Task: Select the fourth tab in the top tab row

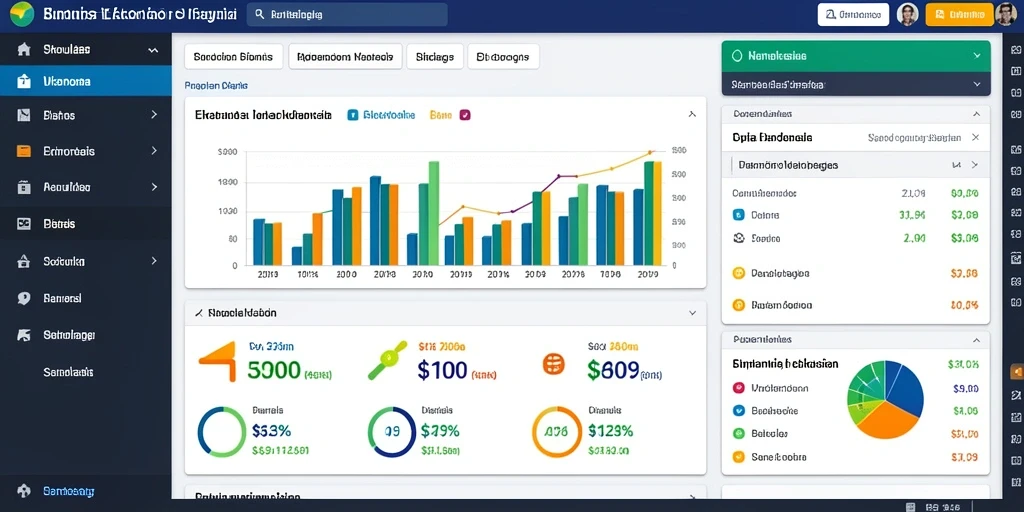Action: 503,57
